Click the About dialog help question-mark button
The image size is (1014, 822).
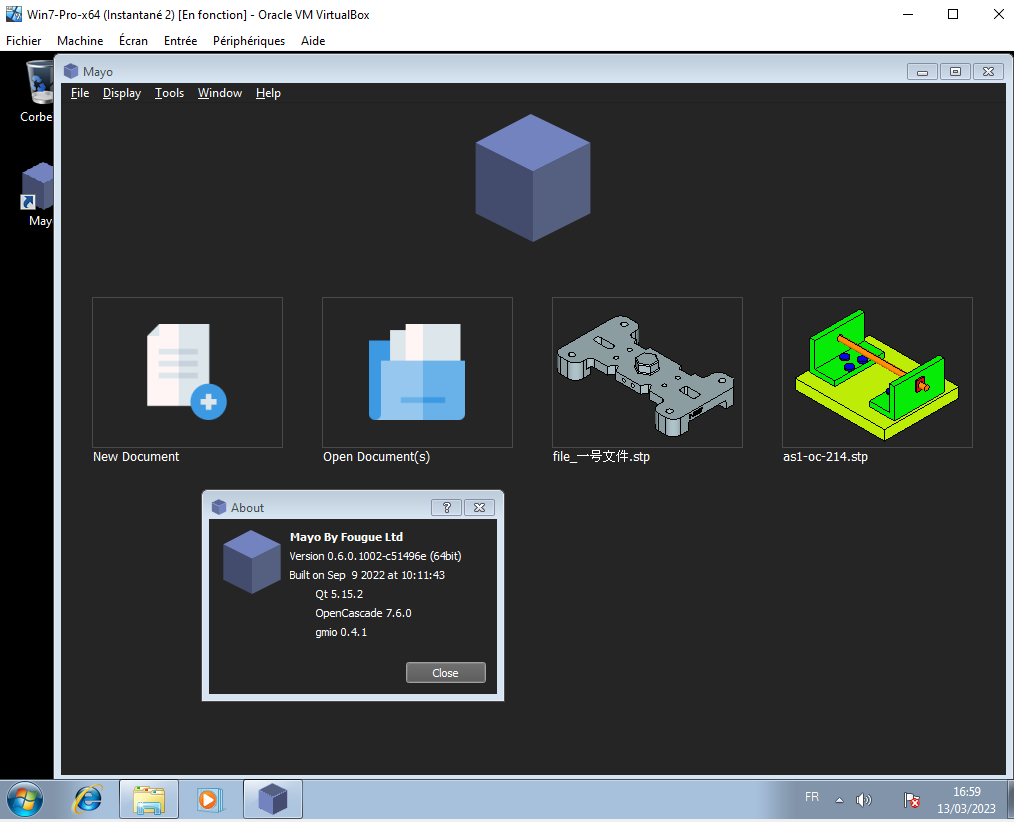coord(446,508)
